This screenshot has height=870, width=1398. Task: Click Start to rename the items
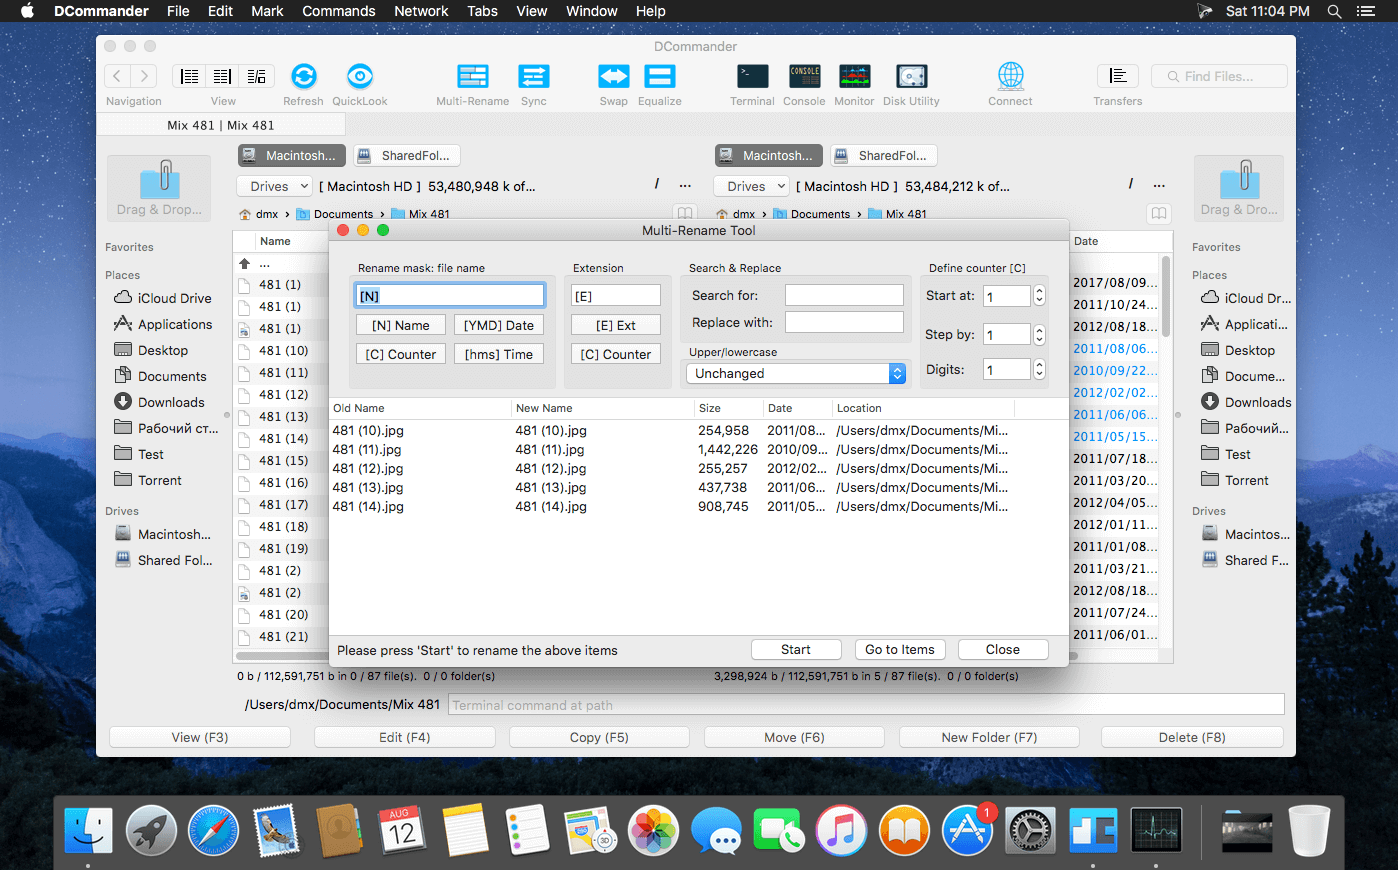coord(796,650)
